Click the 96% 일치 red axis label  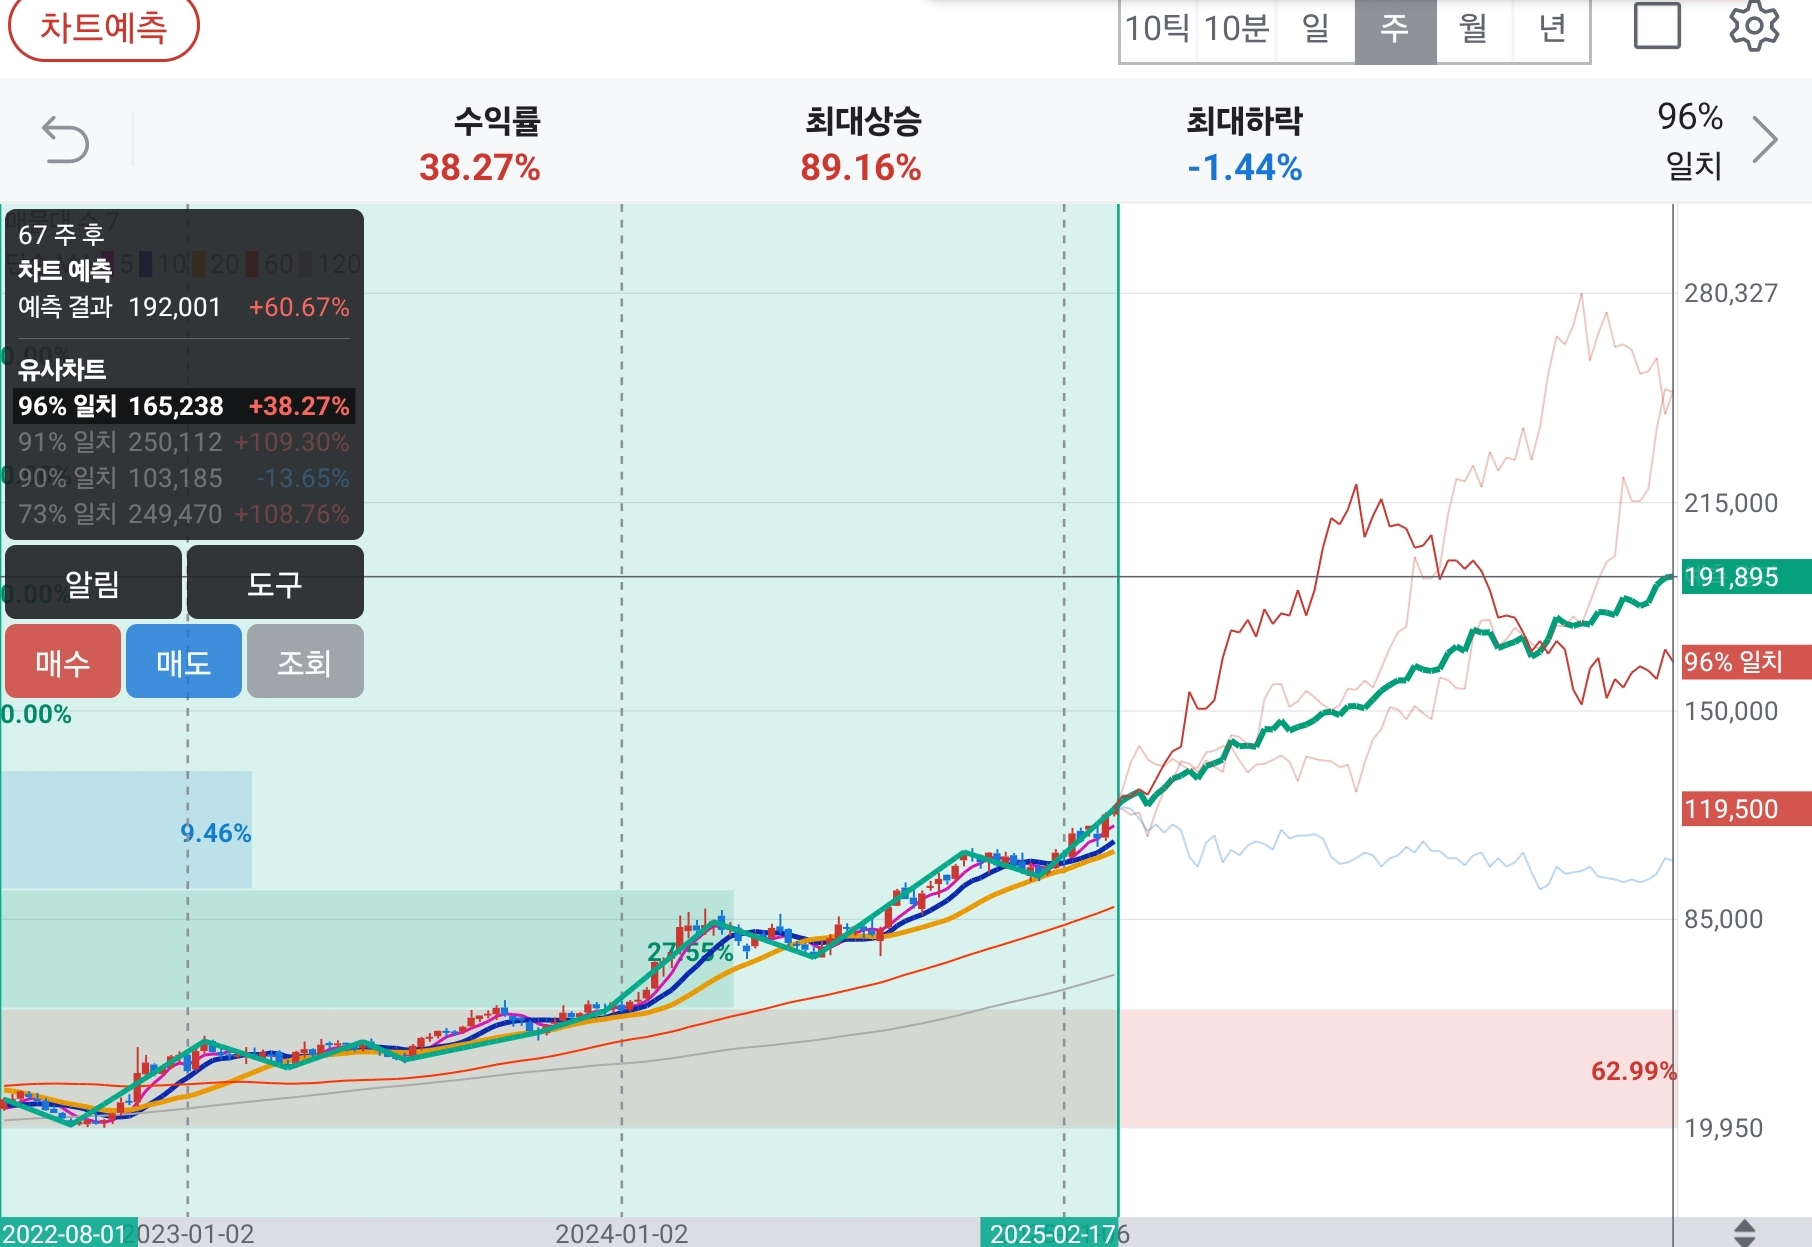coord(1746,662)
